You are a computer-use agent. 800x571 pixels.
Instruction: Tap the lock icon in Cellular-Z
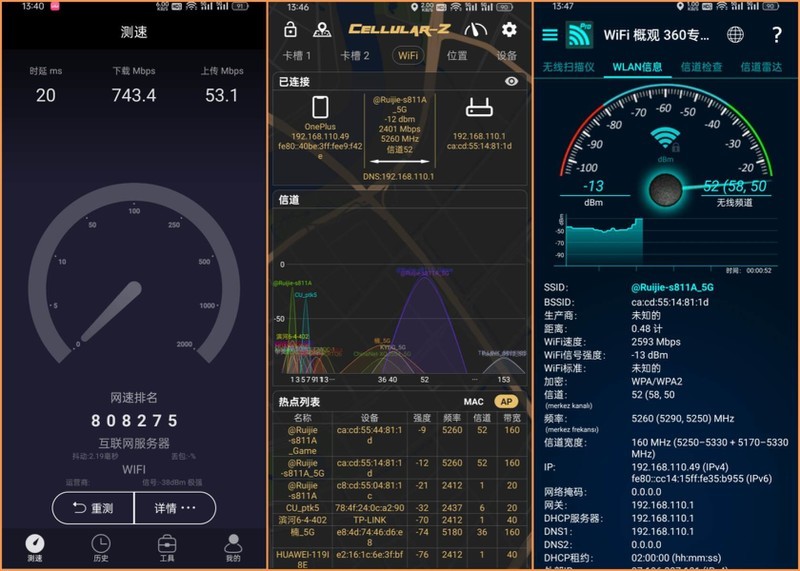pyautogui.click(x=290, y=30)
